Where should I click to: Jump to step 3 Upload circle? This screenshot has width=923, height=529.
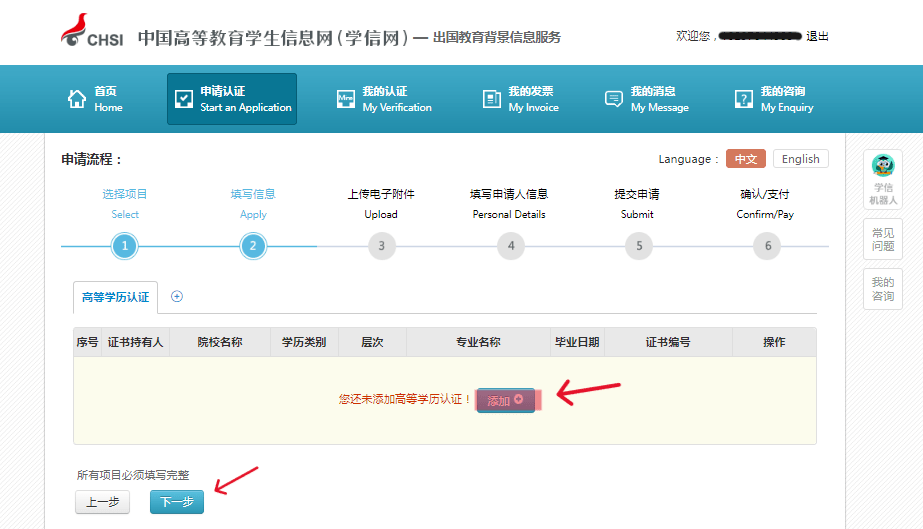(381, 246)
